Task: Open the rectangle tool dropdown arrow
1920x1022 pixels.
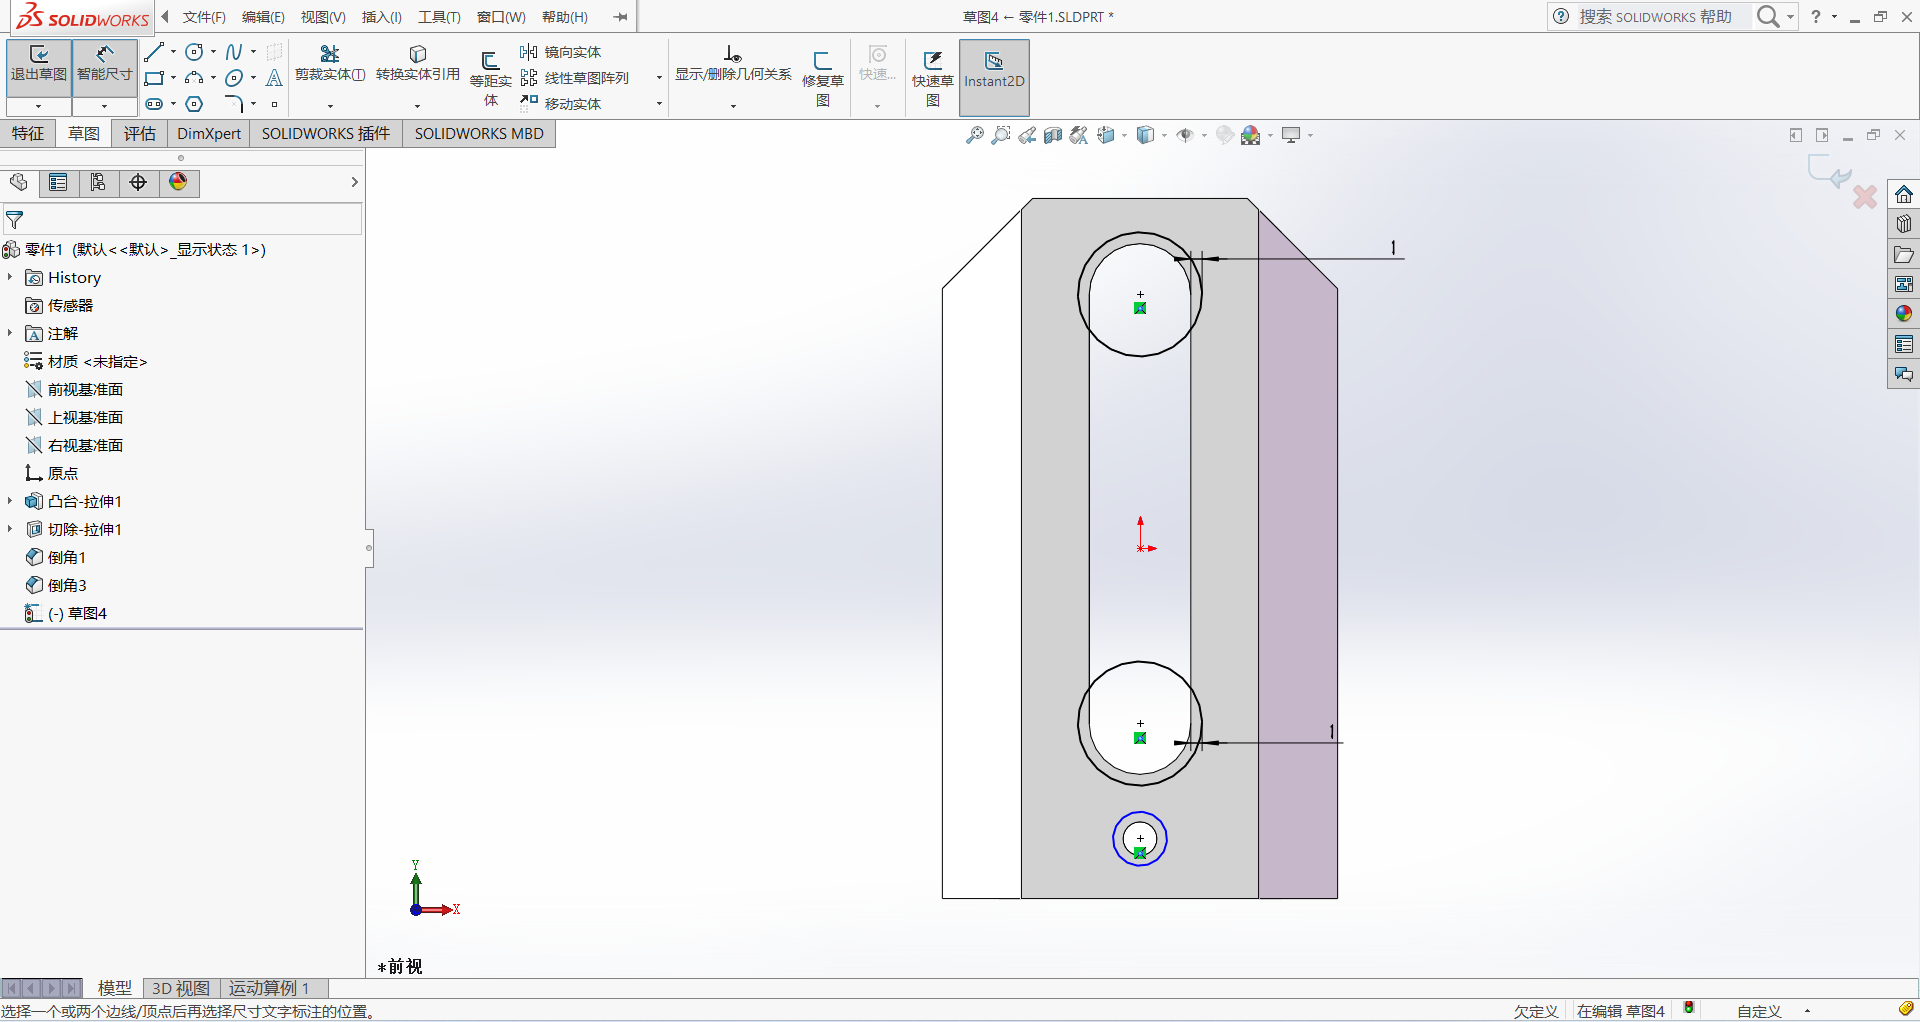Action: [173, 78]
